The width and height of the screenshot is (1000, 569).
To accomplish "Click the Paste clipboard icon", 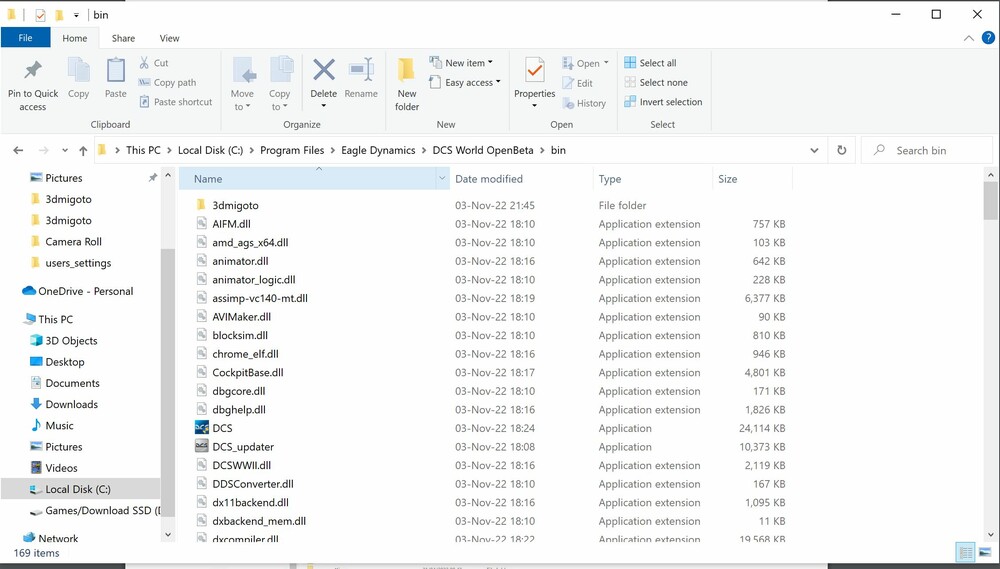I will pos(115,70).
